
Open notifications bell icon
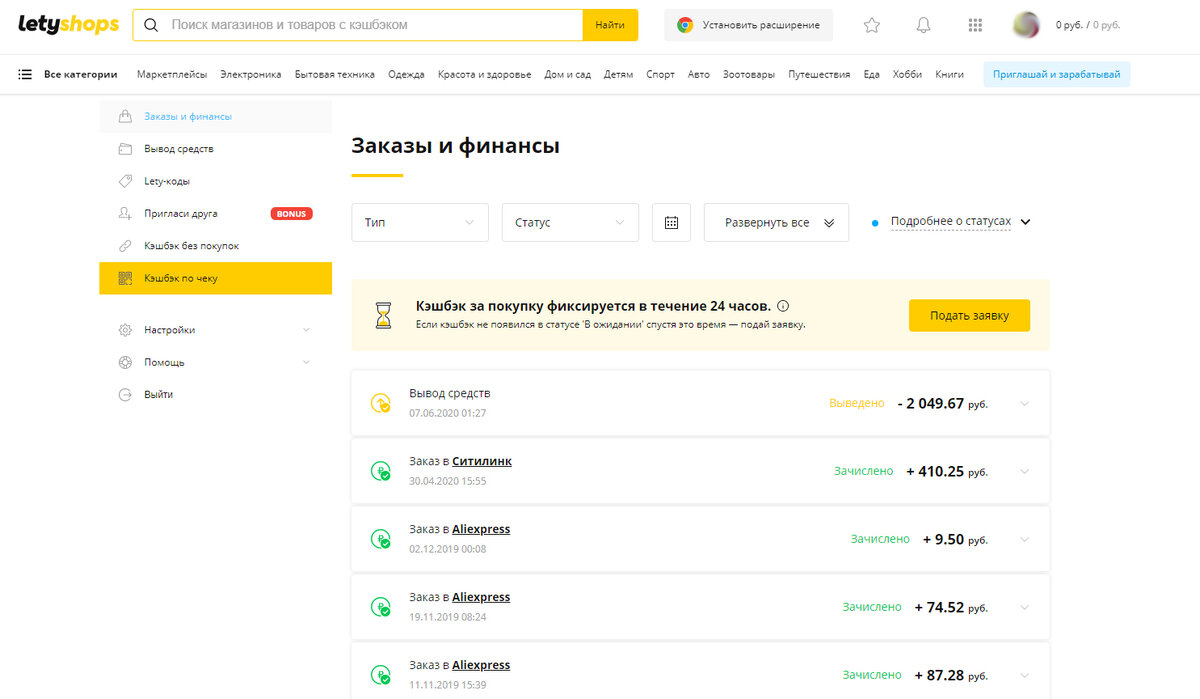tap(924, 25)
